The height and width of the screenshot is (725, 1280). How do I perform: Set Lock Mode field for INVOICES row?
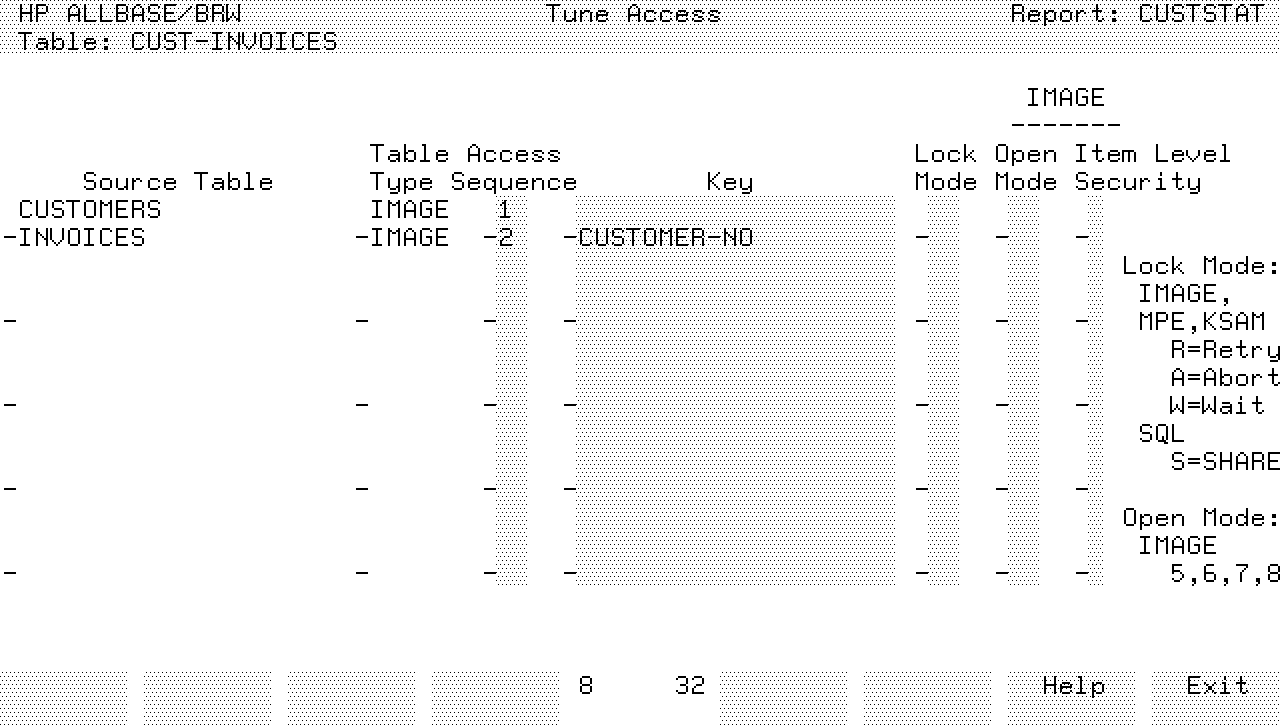point(942,238)
